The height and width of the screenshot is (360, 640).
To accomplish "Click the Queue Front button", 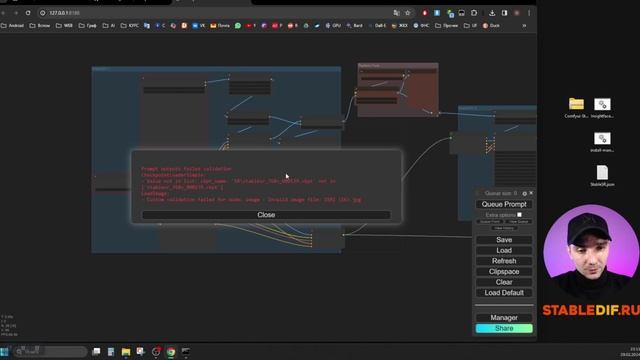I will (490, 222).
